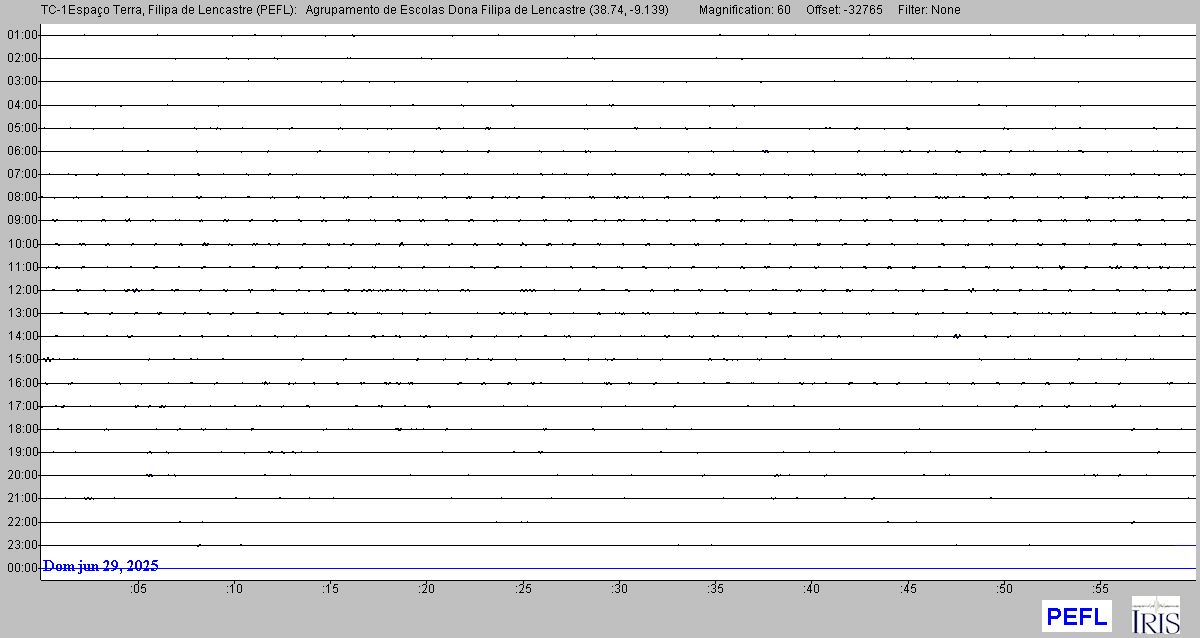Click the PEFL station logo
The width and height of the screenshot is (1200, 638).
pos(1076,615)
